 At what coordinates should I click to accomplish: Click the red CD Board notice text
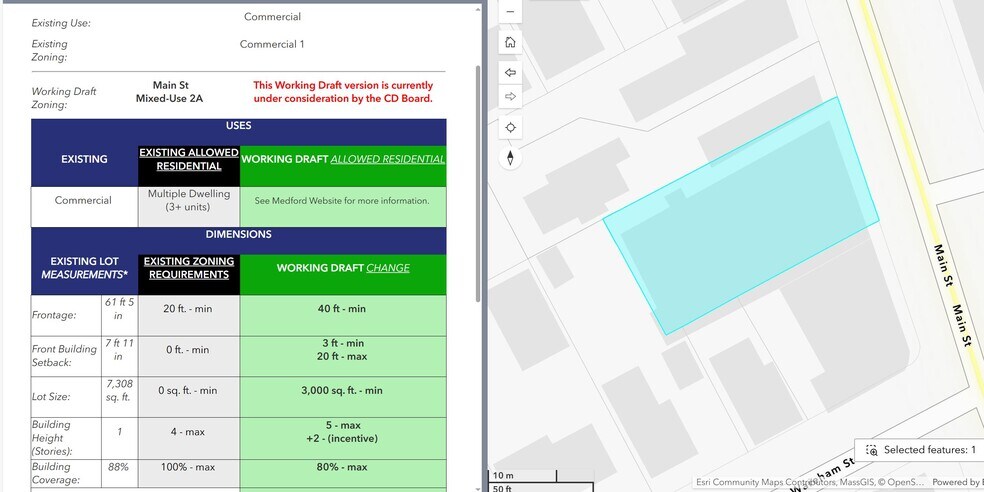pyautogui.click(x=343, y=92)
